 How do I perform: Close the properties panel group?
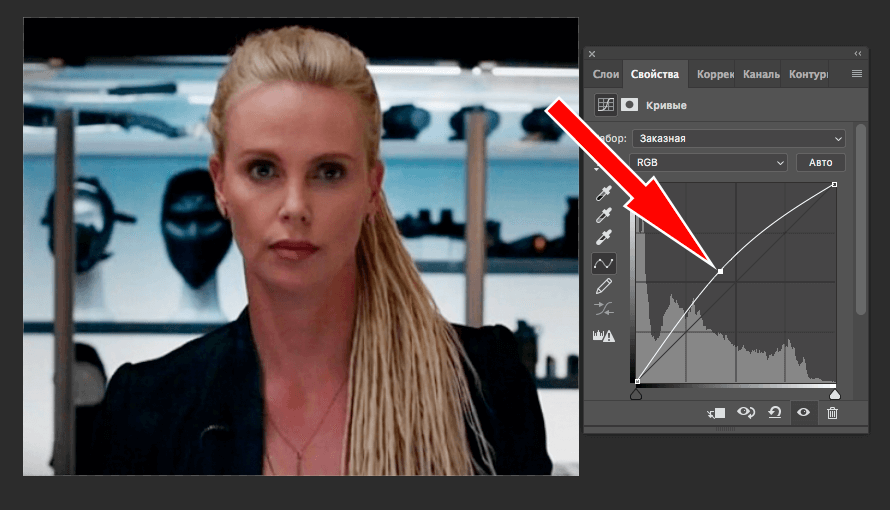click(x=592, y=54)
